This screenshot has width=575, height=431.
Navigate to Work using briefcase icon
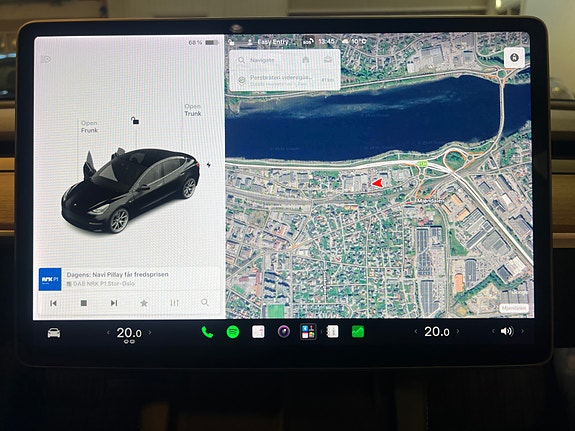coord(328,59)
